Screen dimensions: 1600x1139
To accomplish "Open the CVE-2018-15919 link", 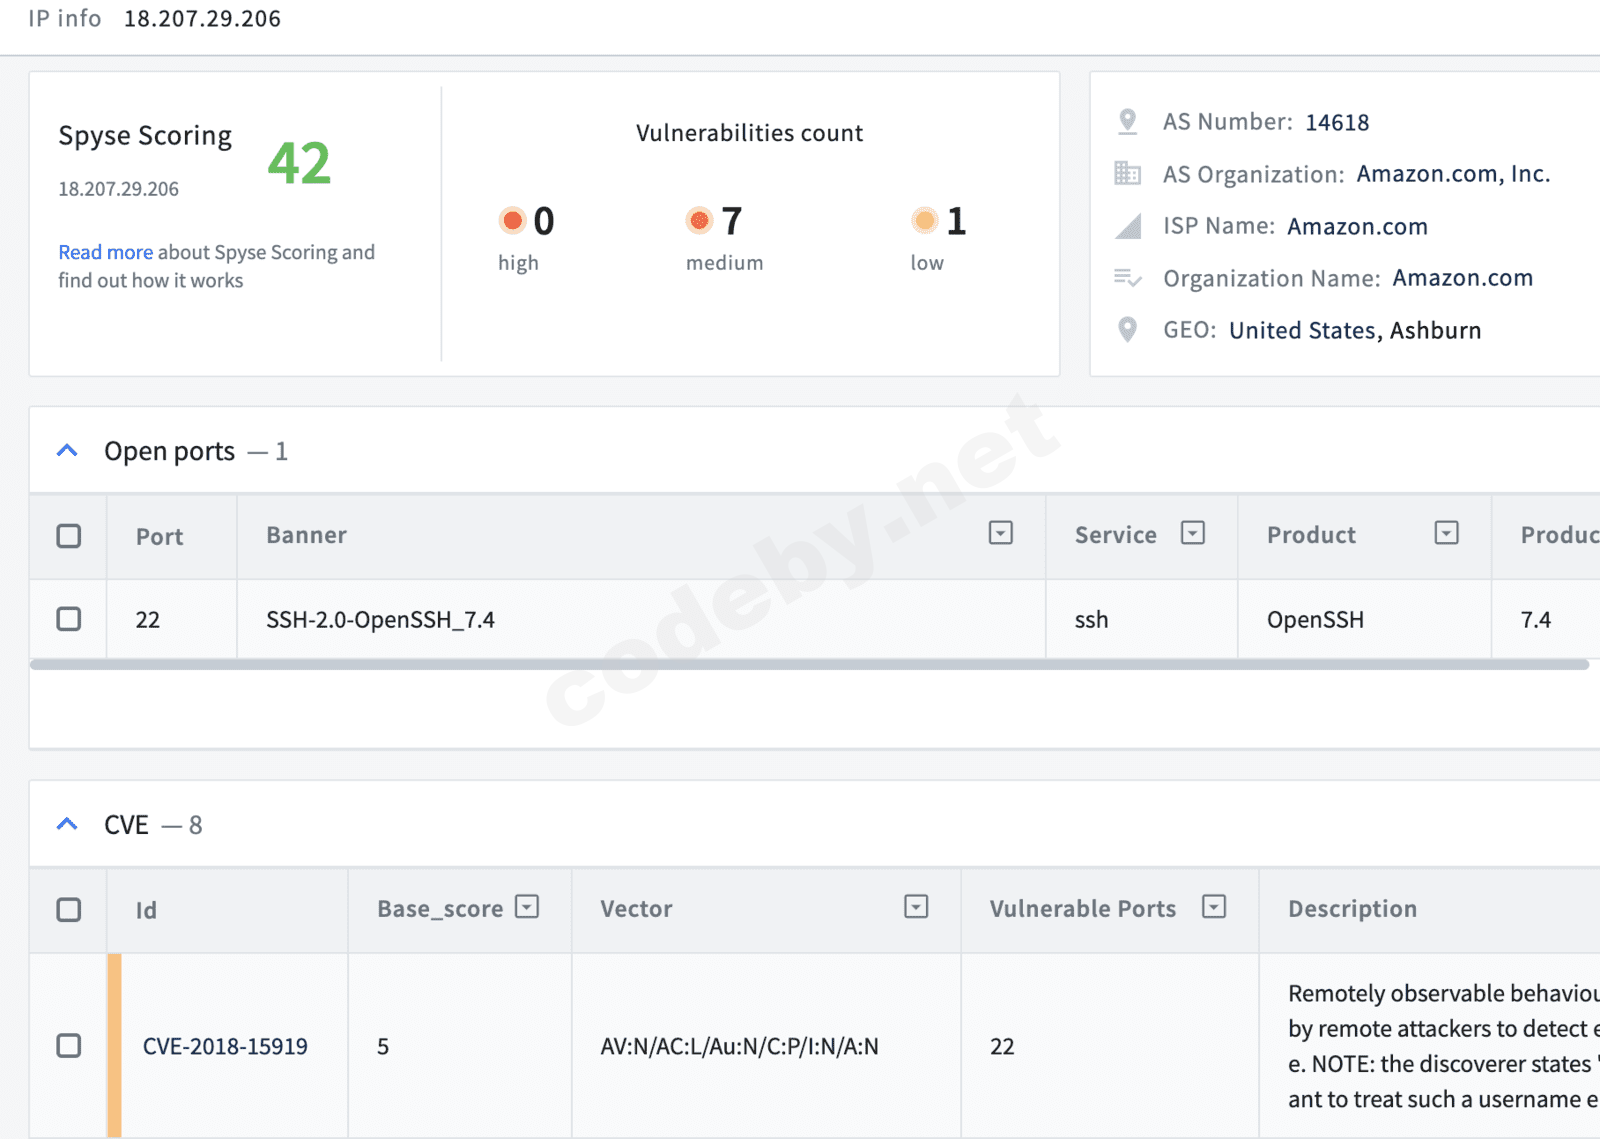I will point(225,1046).
